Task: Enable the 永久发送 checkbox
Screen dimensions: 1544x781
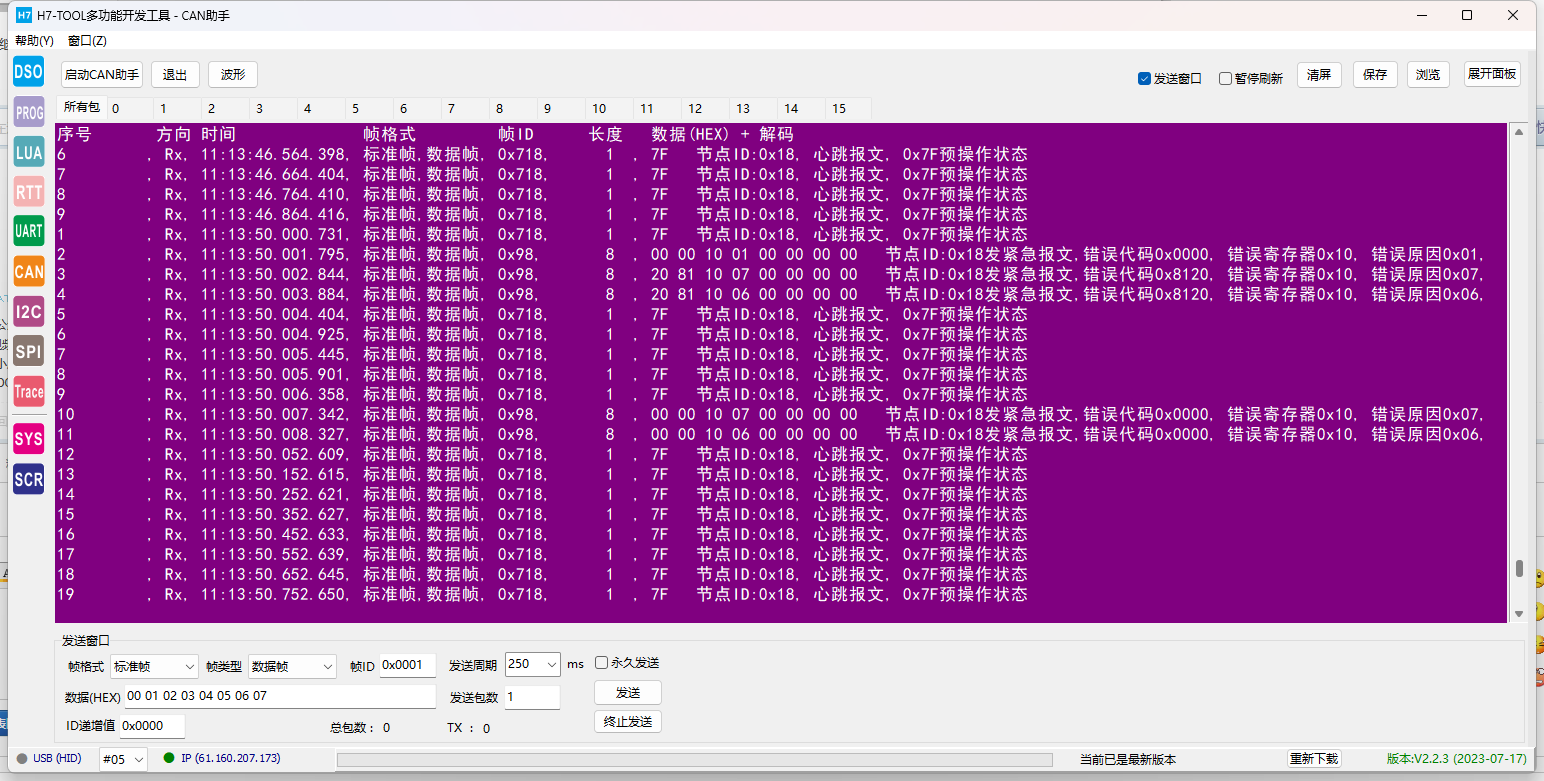Action: pos(601,662)
